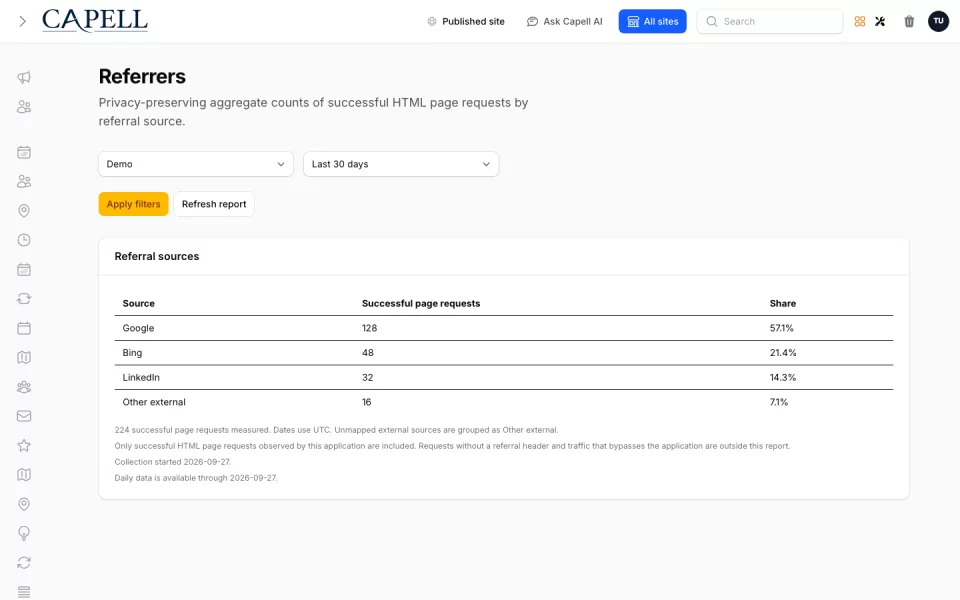This screenshot has height=600, width=960.
Task: Click the Published site link
Action: tap(466, 21)
